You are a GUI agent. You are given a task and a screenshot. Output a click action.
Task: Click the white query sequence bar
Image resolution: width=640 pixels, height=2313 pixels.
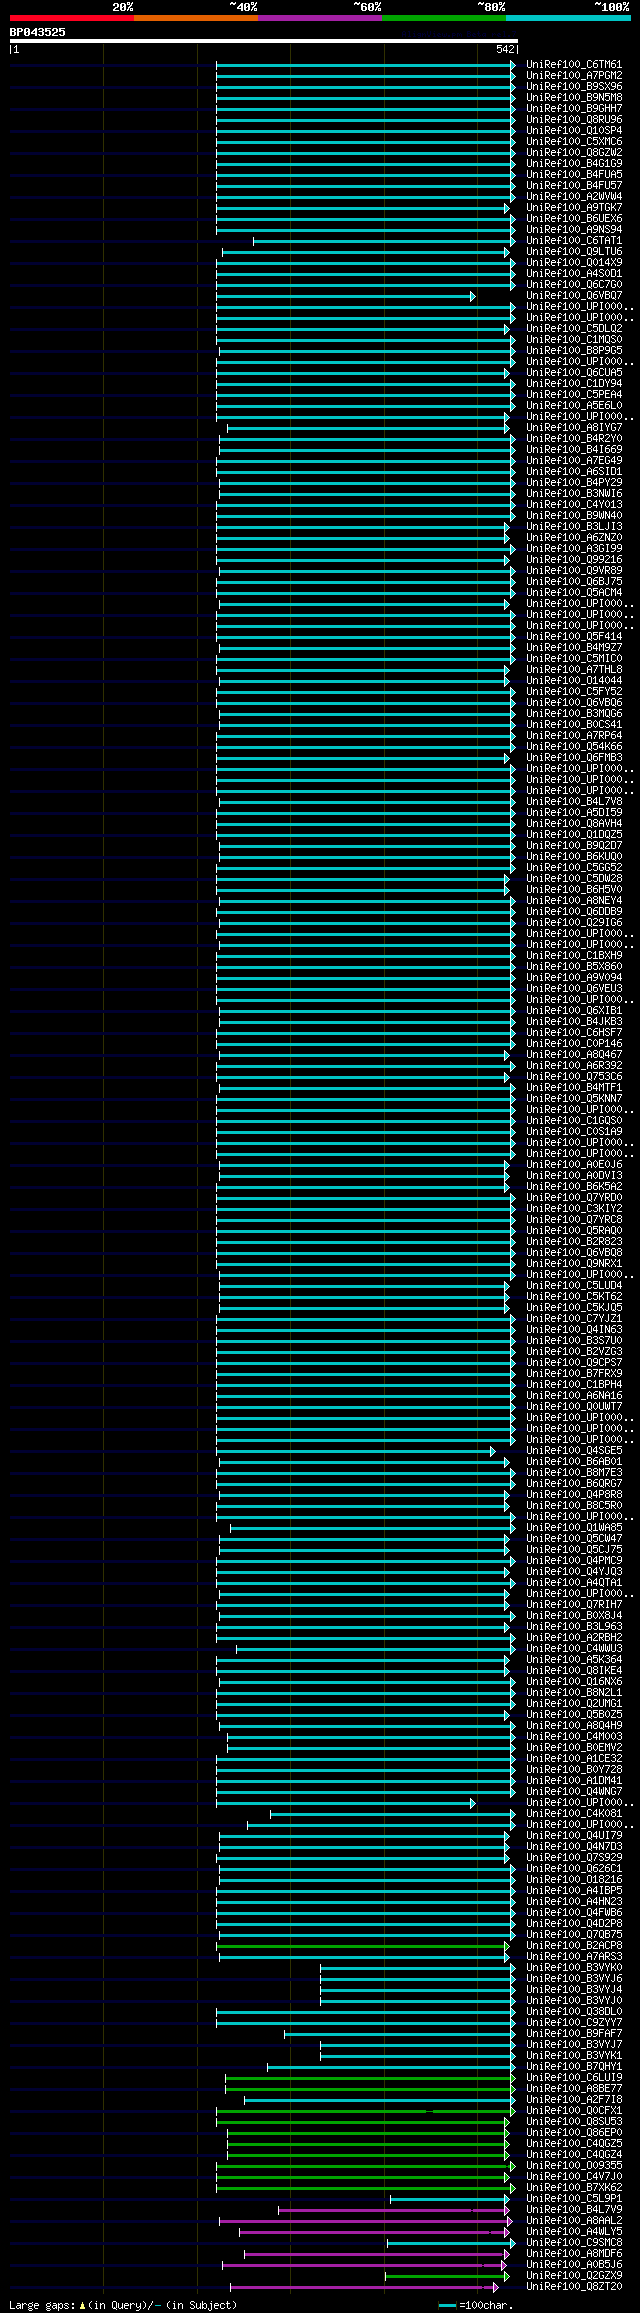(263, 41)
